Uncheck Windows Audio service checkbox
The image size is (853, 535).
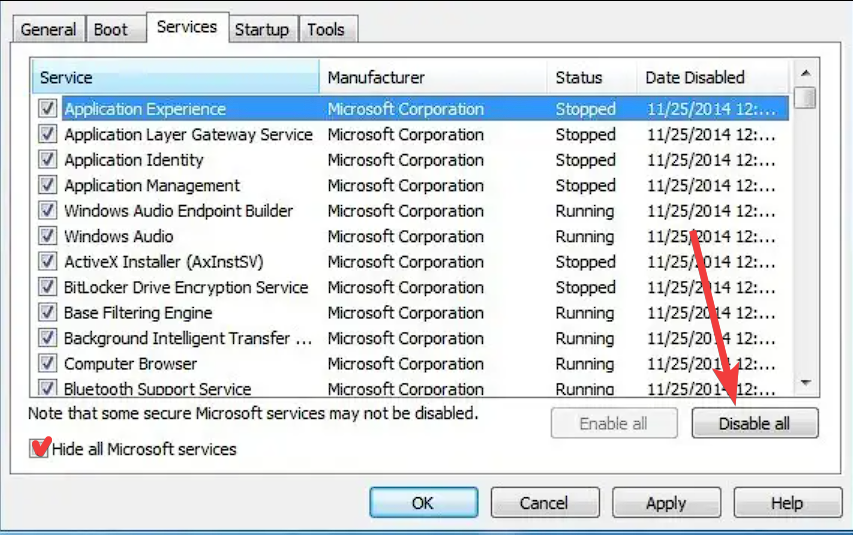click(47, 237)
